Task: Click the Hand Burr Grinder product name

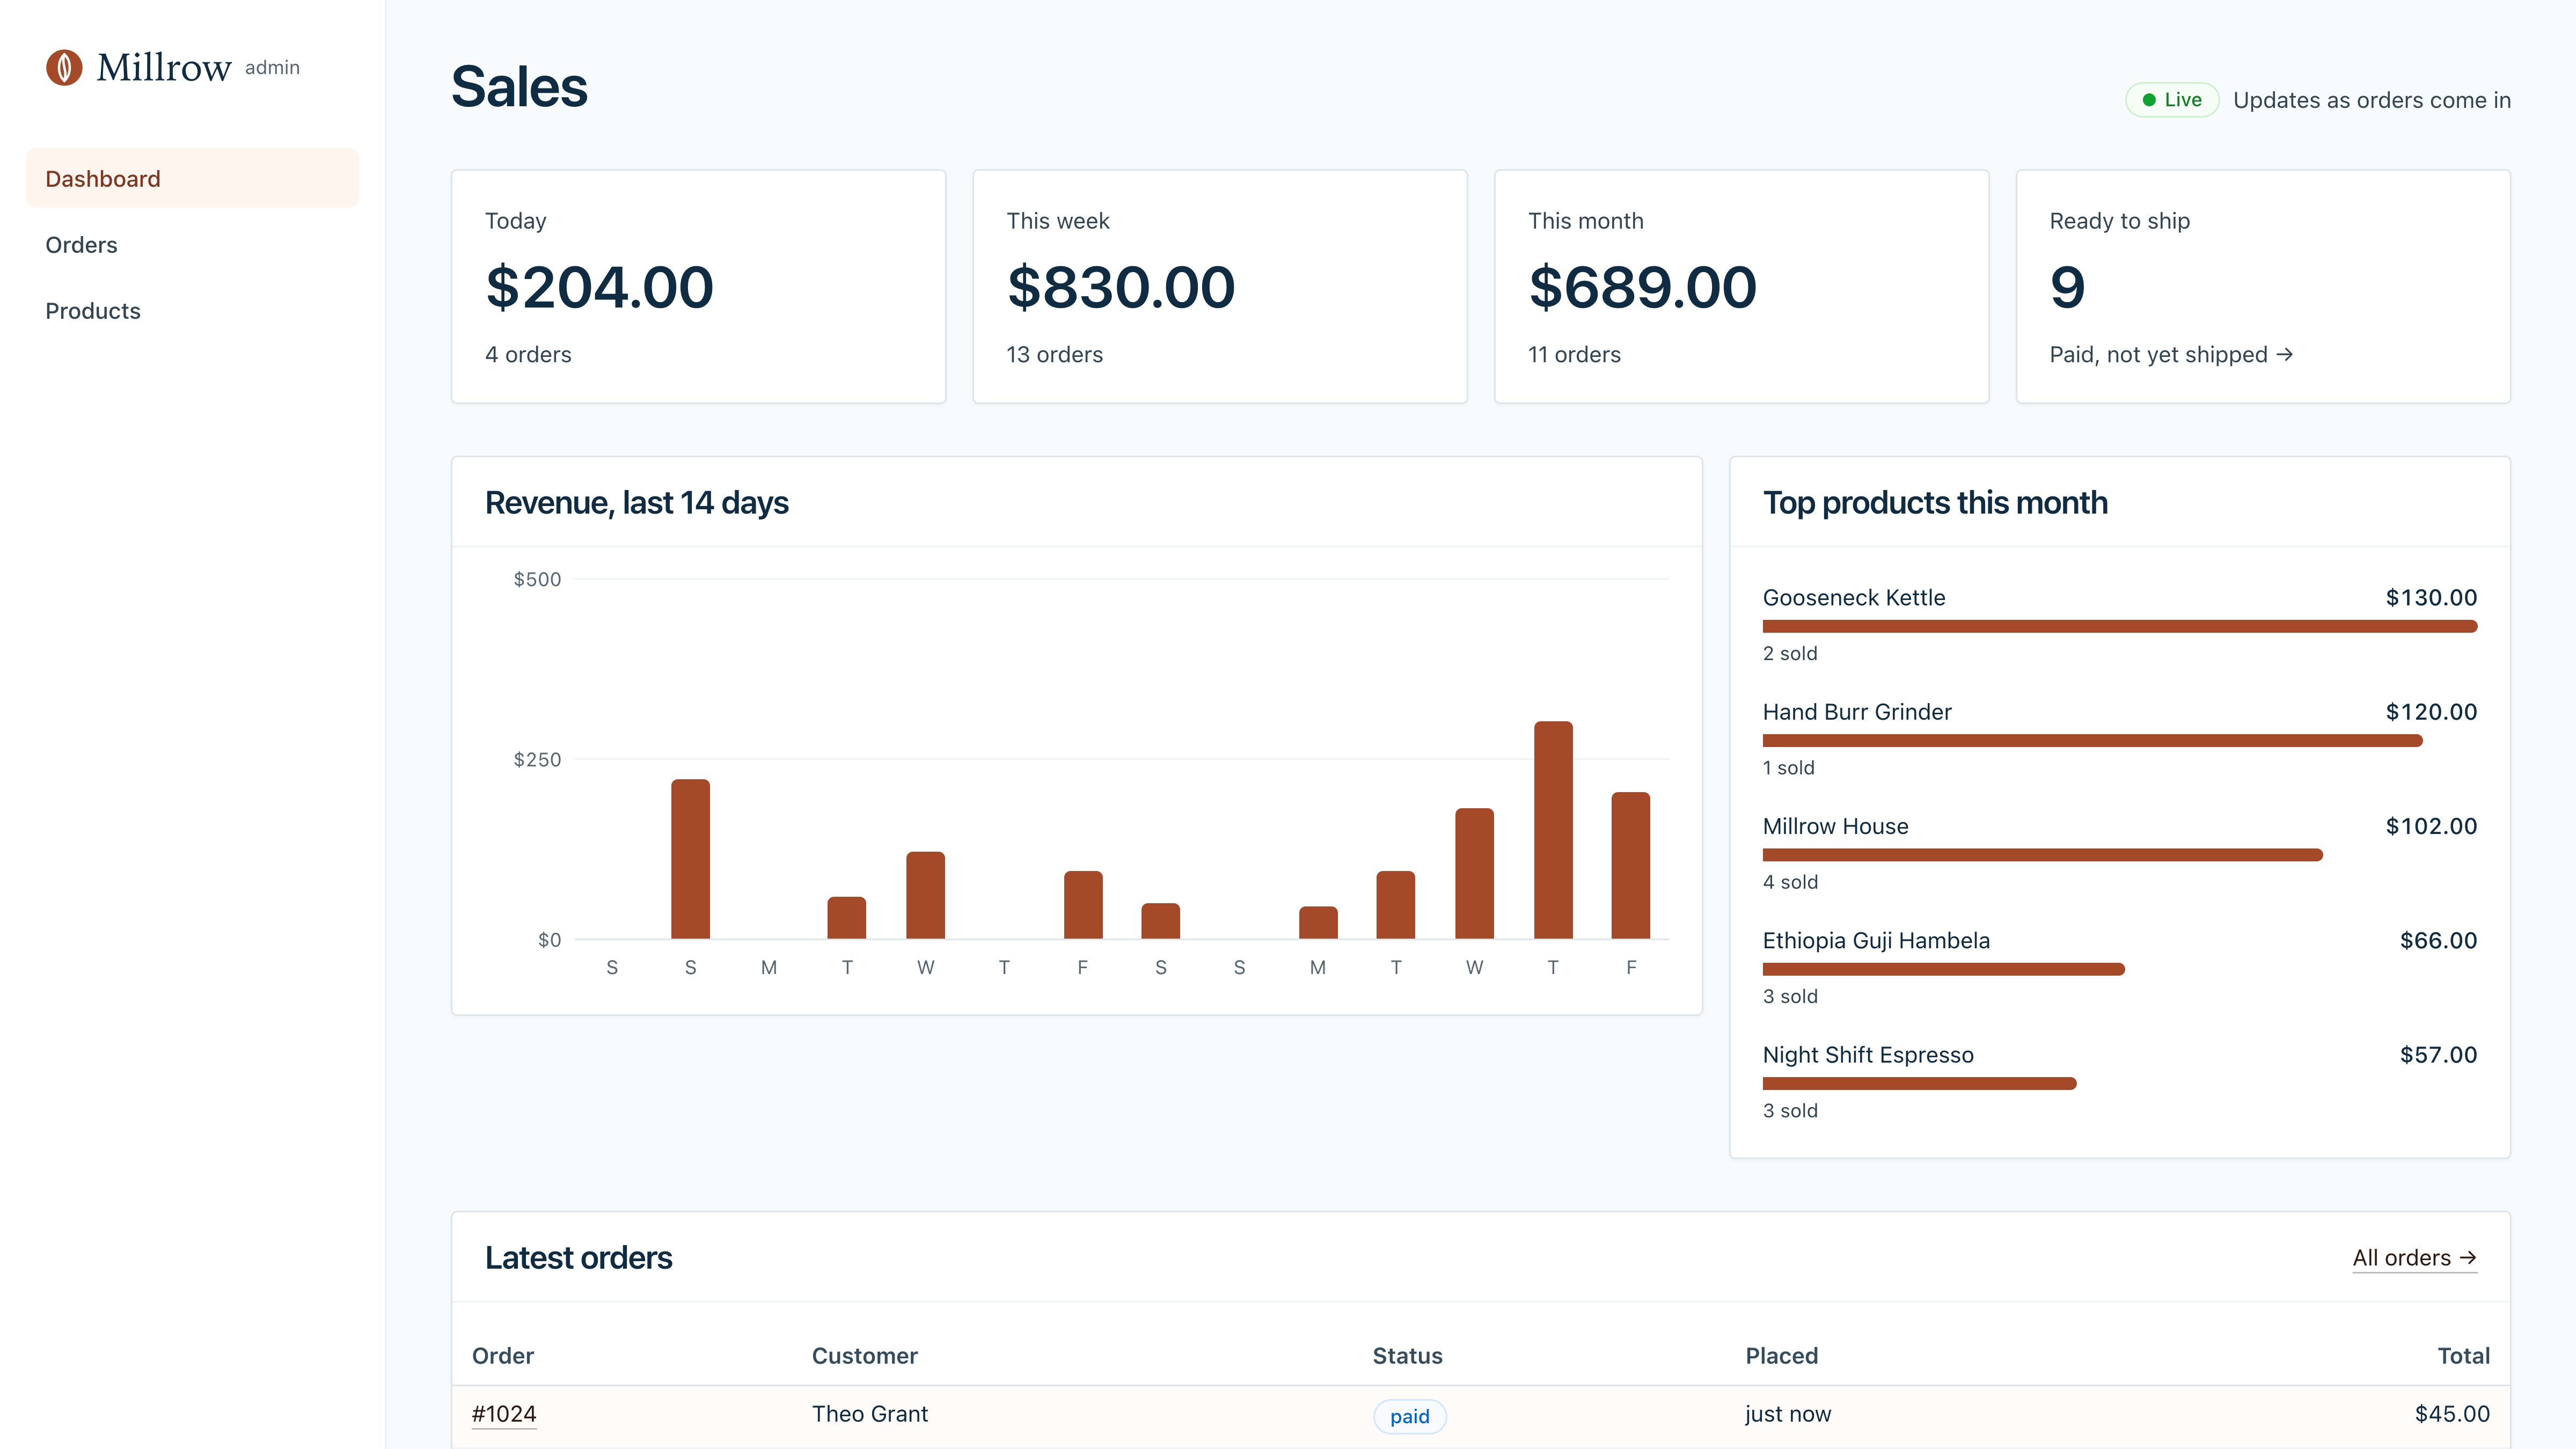Action: tap(1857, 712)
